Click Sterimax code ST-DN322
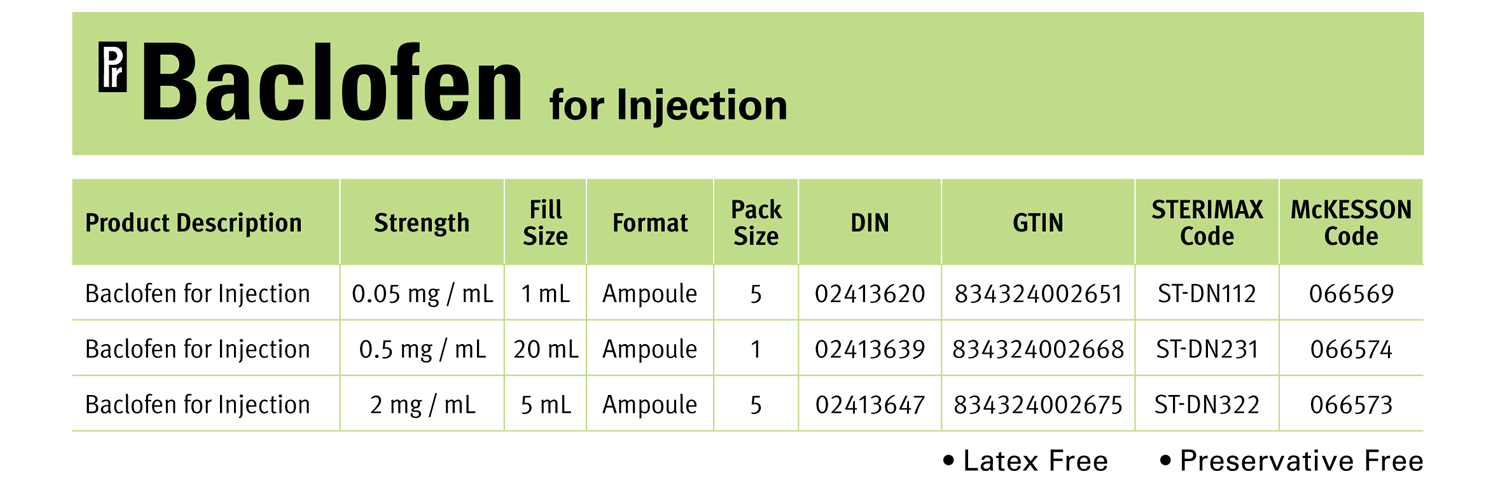 pyautogui.click(x=1207, y=404)
